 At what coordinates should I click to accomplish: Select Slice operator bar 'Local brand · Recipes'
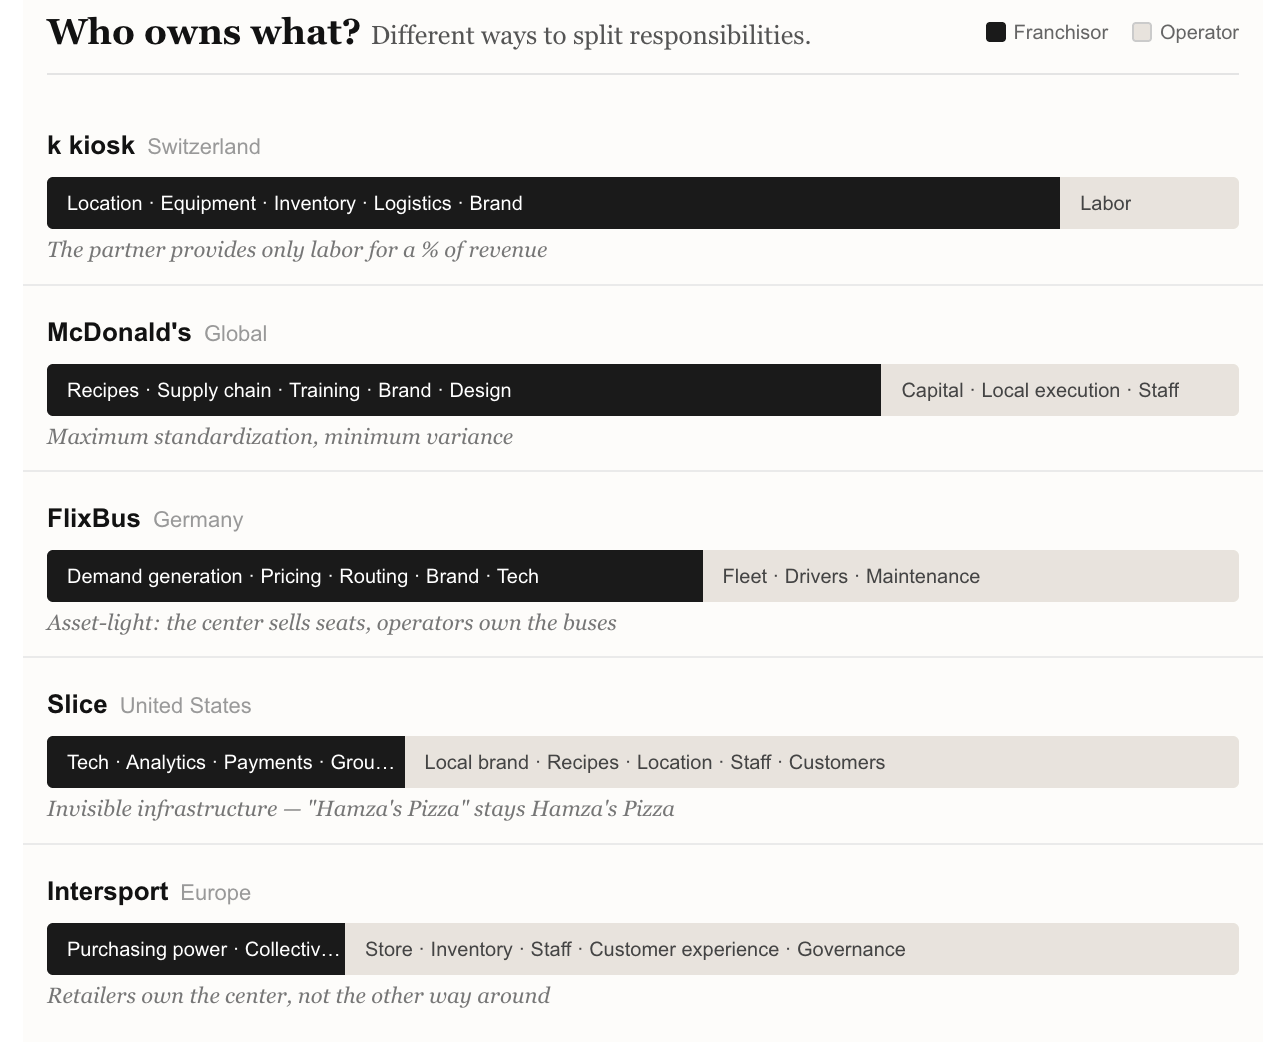click(822, 762)
